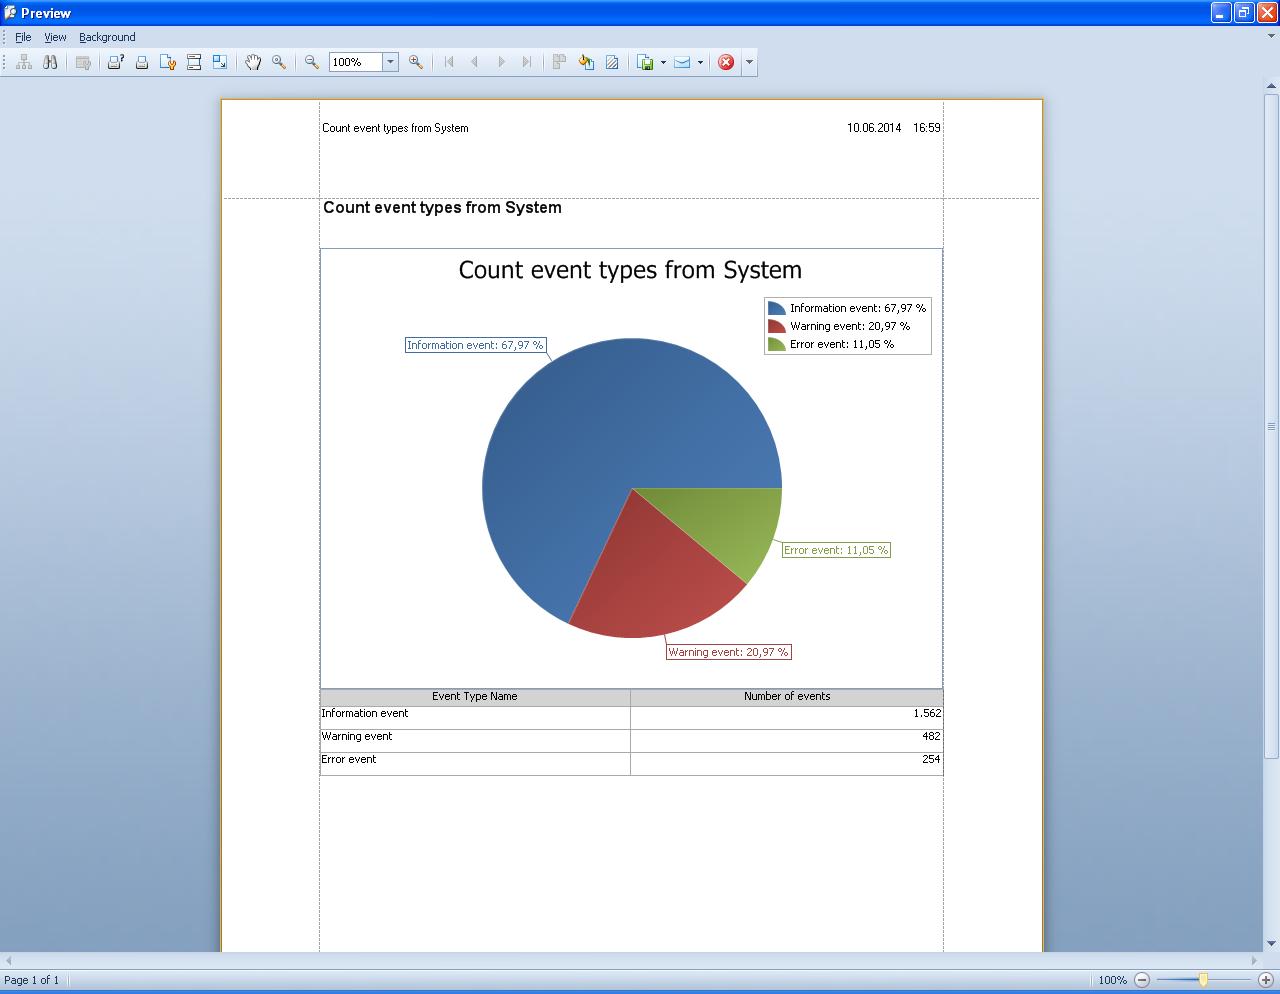
Task: Open the Watermark icon
Action: click(x=612, y=62)
